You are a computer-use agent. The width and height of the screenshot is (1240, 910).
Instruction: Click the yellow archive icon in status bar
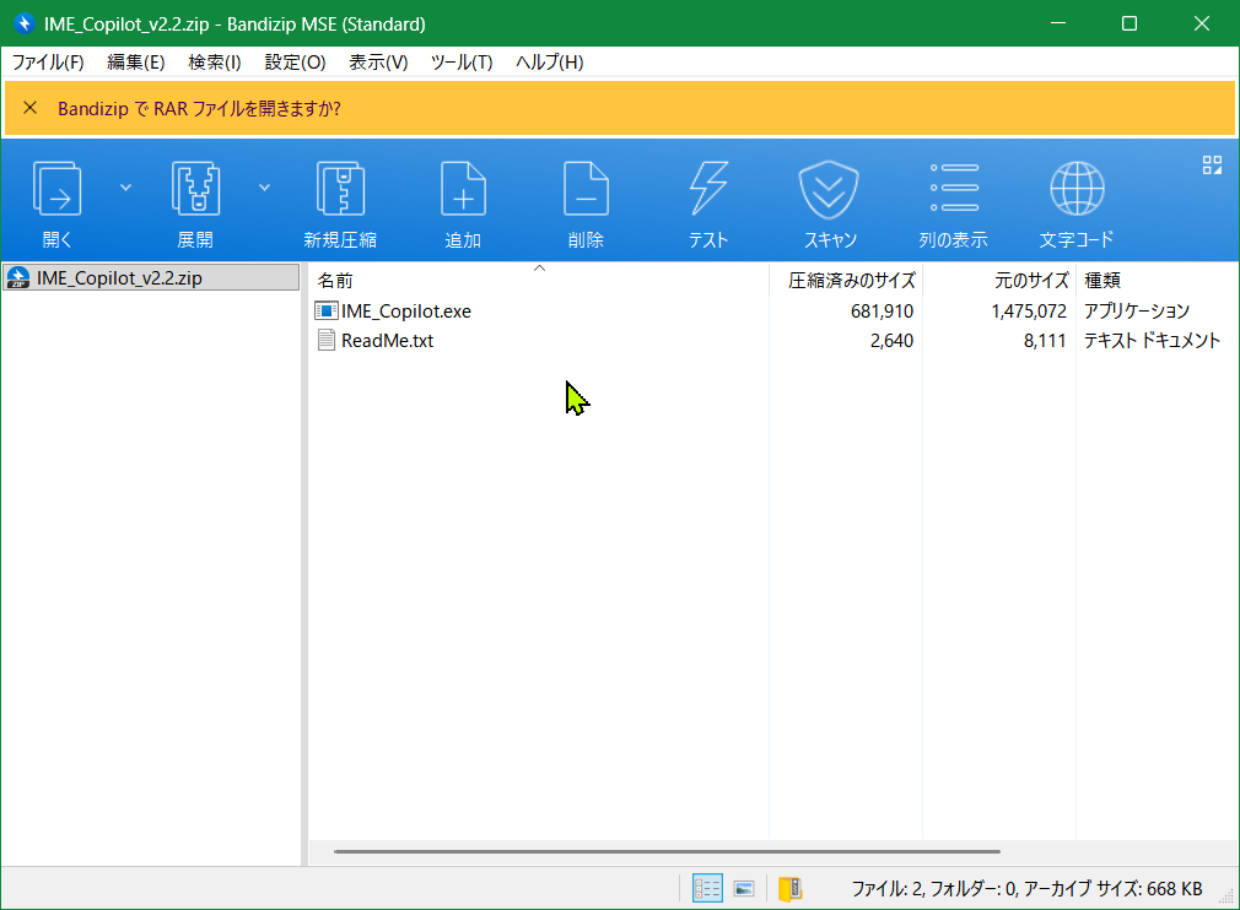coord(790,888)
